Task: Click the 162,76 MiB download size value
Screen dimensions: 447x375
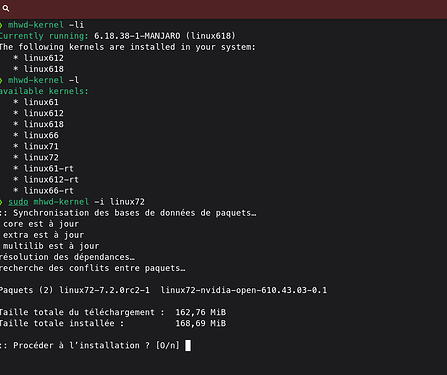Action: (201, 312)
